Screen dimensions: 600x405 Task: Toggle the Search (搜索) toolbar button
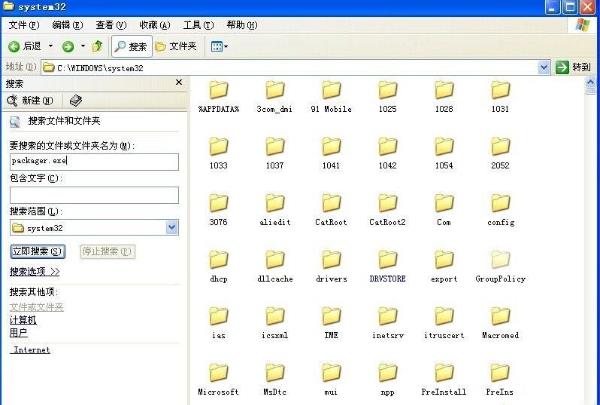point(130,46)
